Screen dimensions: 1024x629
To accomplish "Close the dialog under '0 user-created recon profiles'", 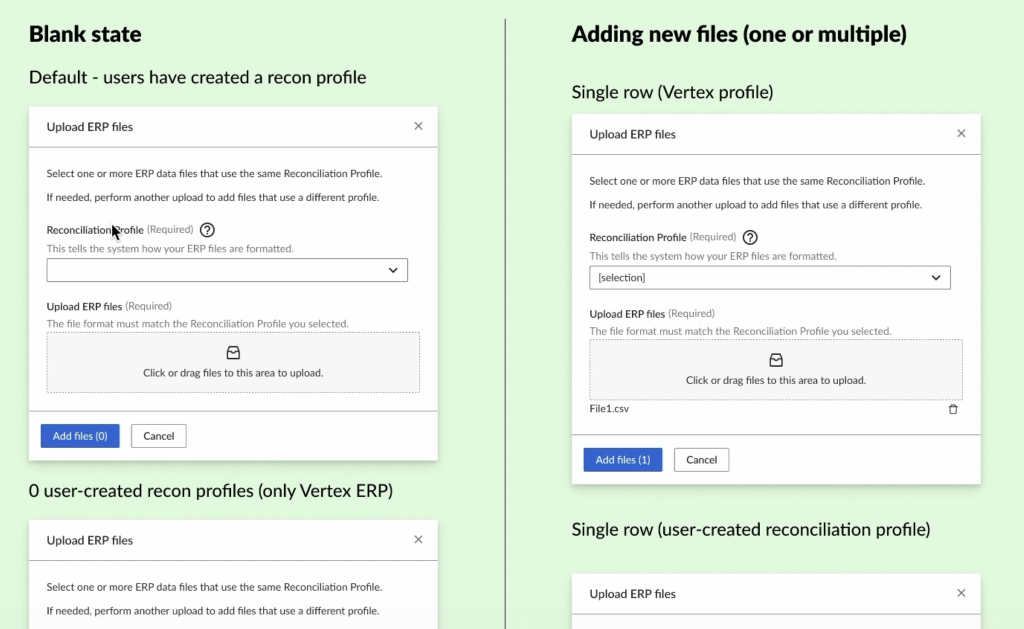I will [418, 539].
